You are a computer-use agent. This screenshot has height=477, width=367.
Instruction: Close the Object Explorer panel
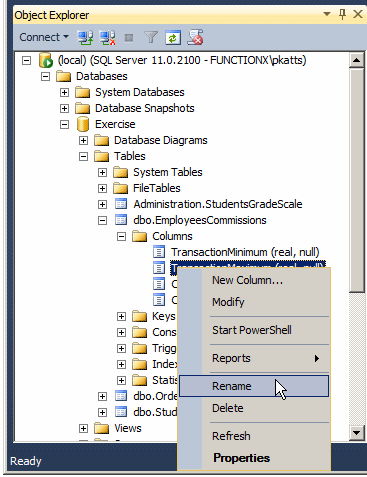358,14
